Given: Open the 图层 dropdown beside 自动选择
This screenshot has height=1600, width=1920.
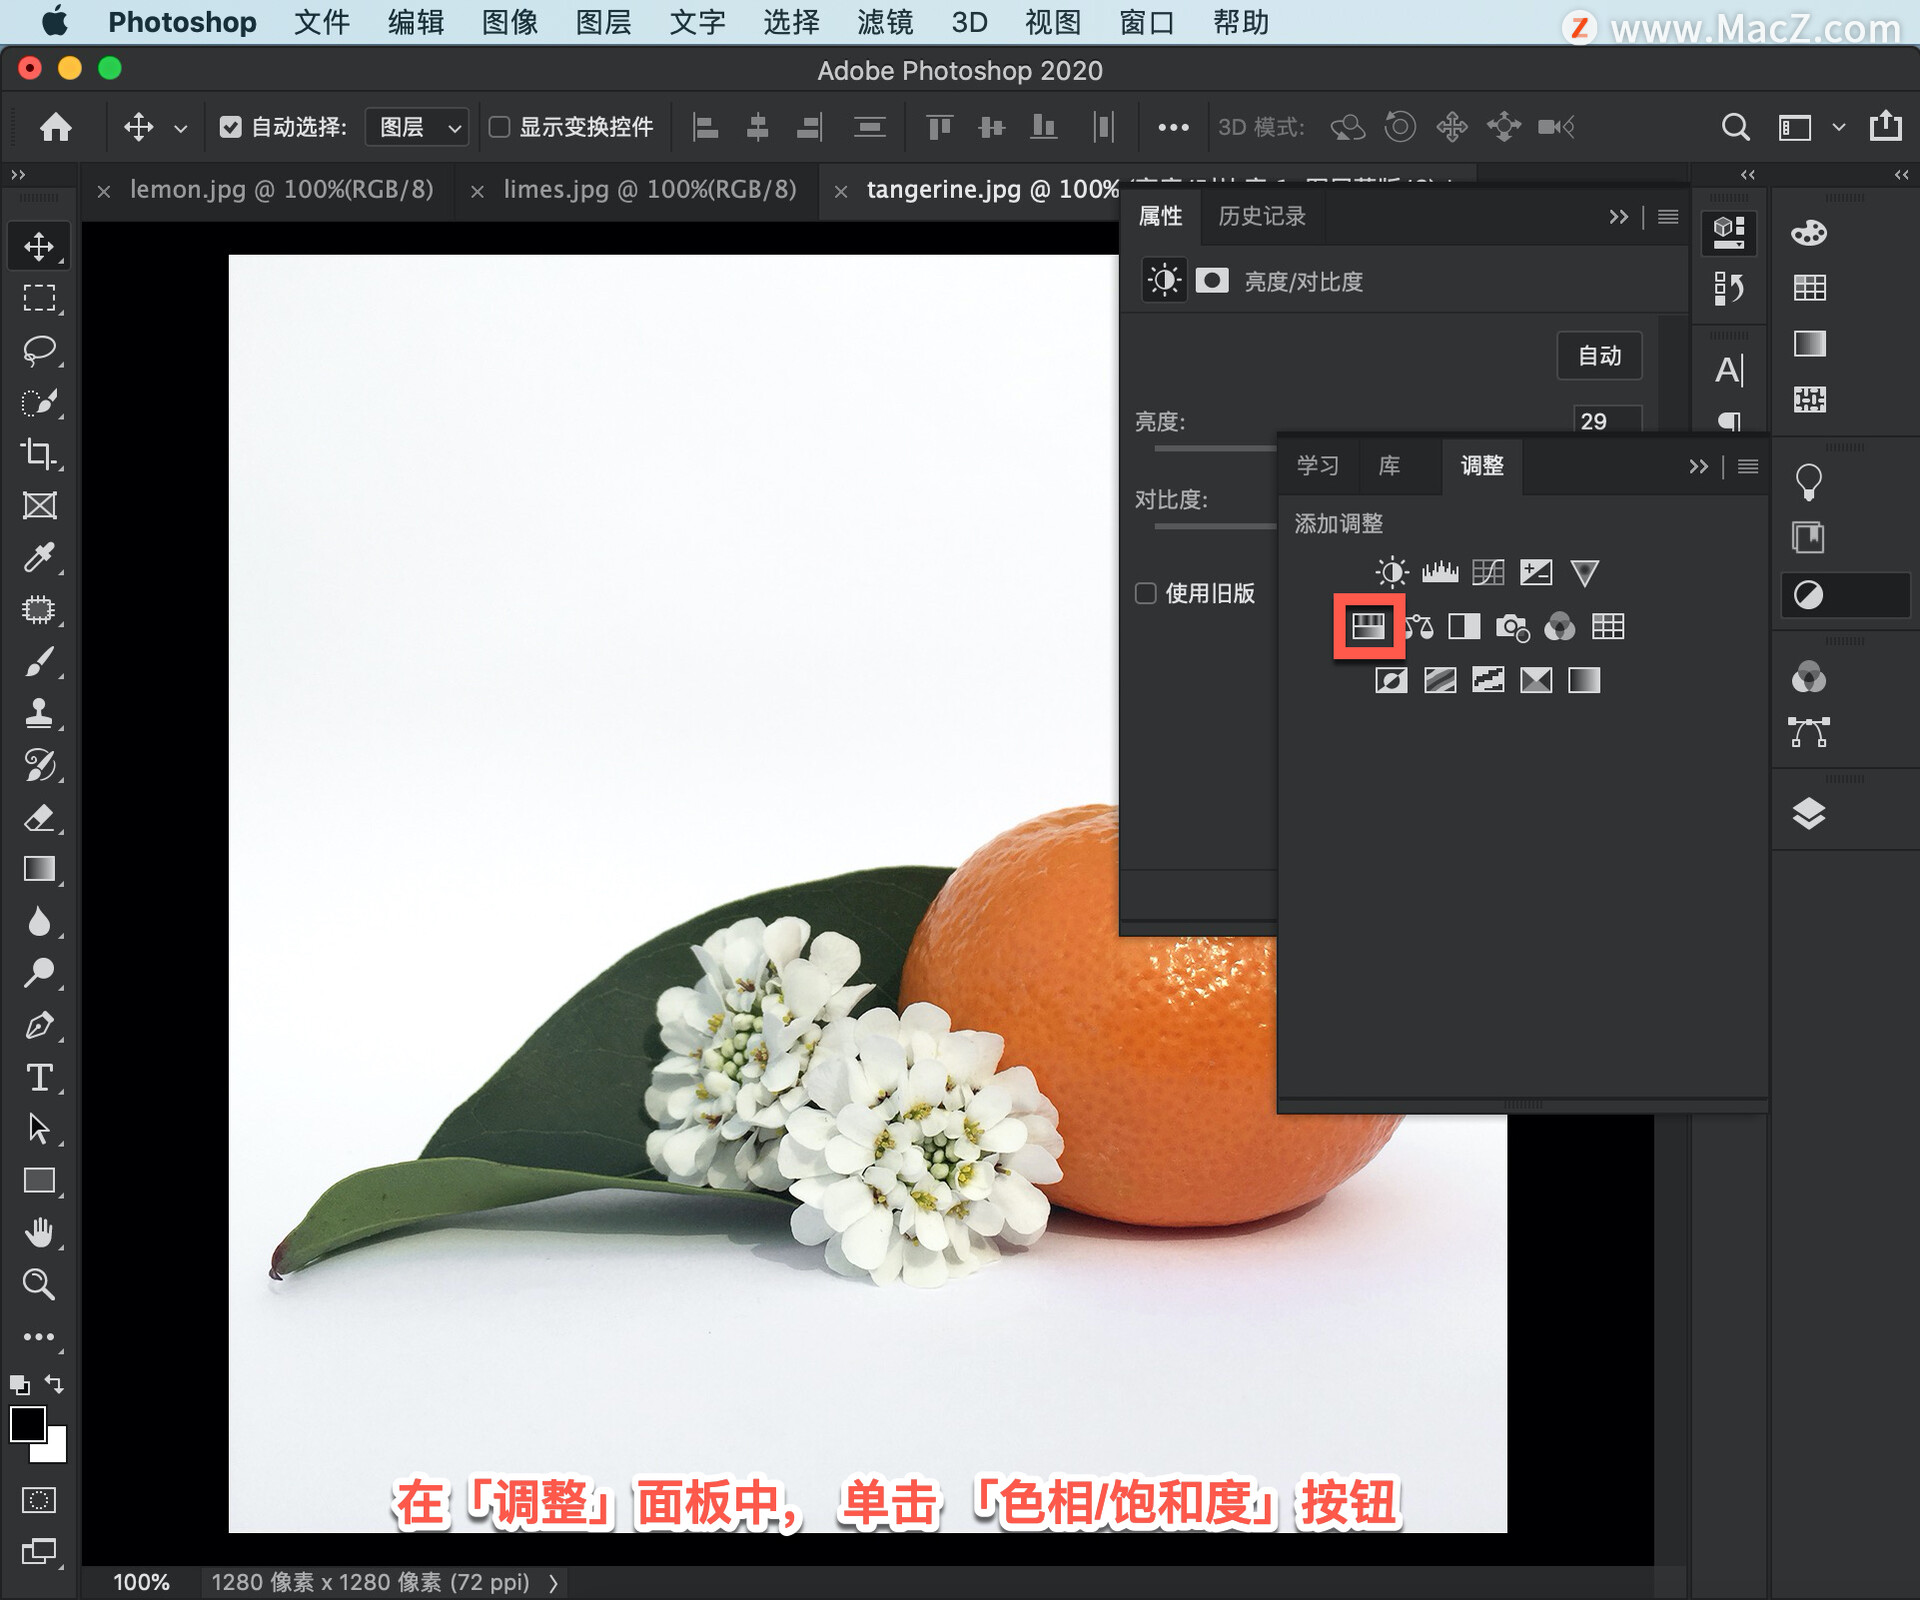Looking at the screenshot, I should 415,127.
